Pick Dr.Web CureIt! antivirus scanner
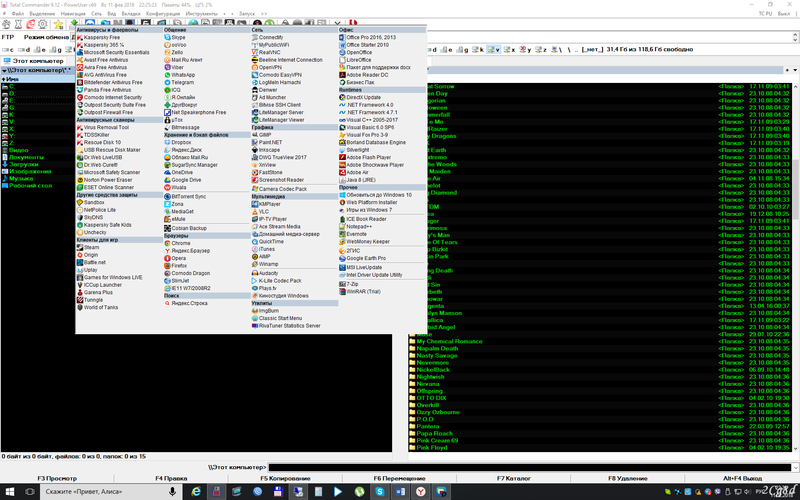The height and width of the screenshot is (500, 800). (97, 165)
